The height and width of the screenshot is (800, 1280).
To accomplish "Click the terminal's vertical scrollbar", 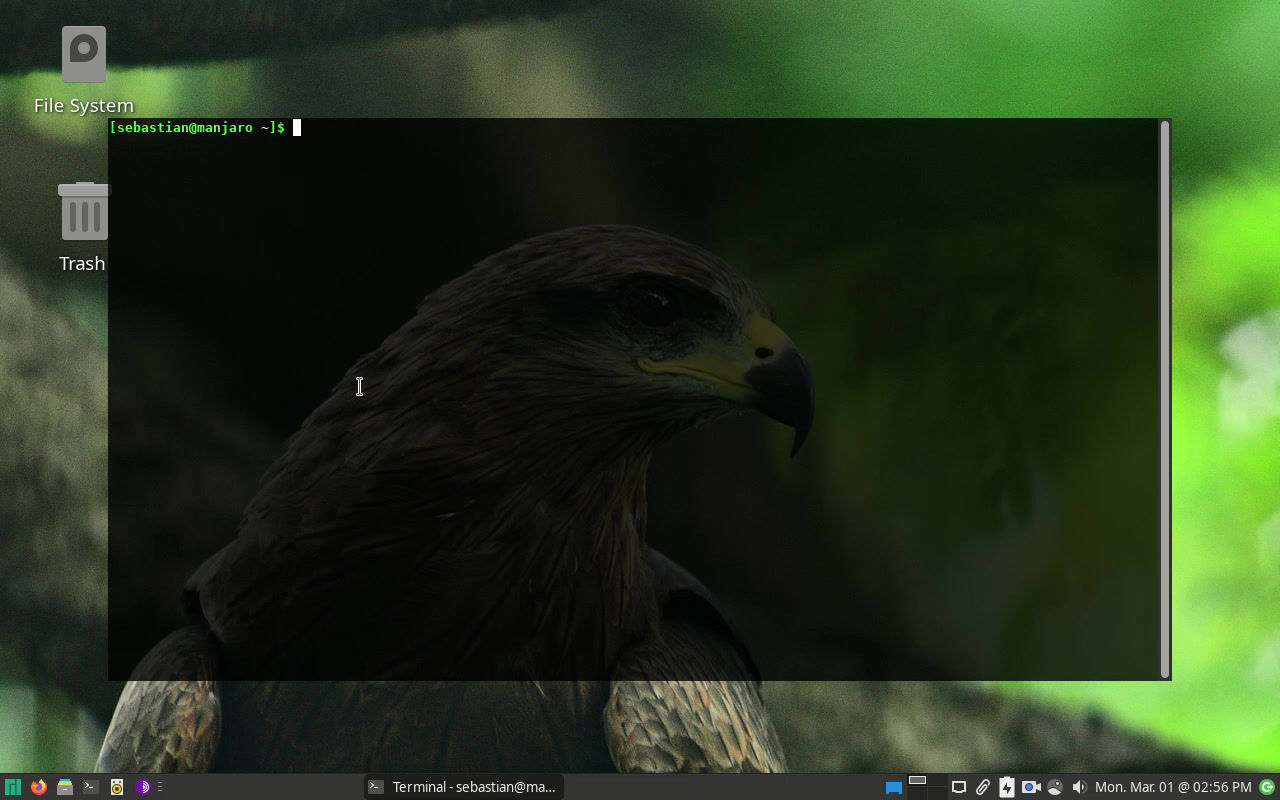I will 1164,398.
